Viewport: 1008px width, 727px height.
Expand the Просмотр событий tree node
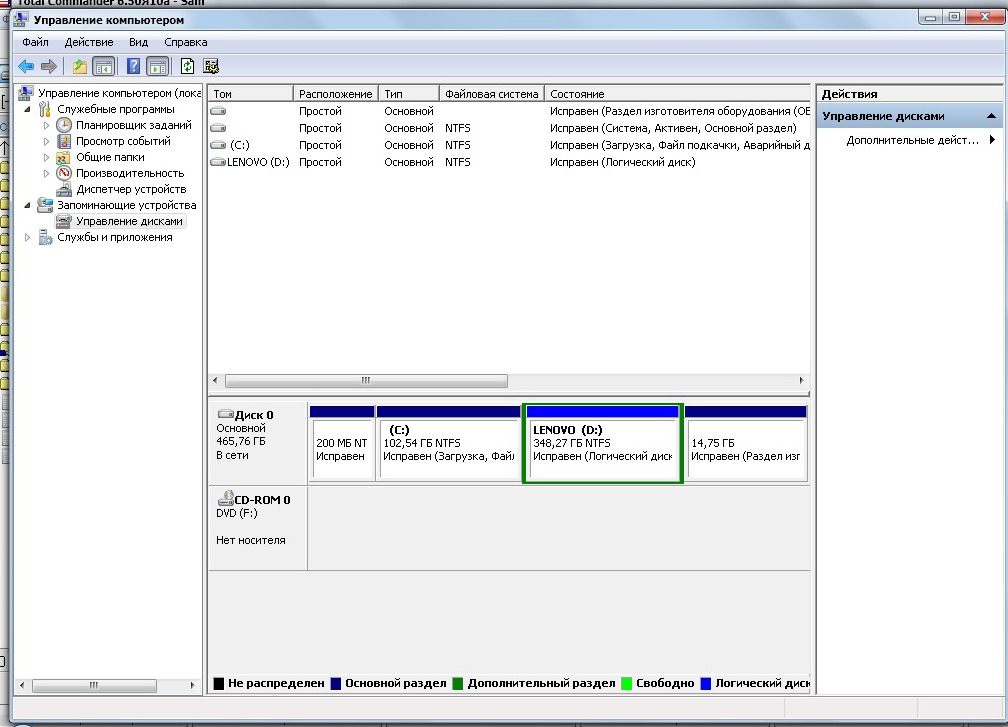pyautogui.click(x=46, y=141)
